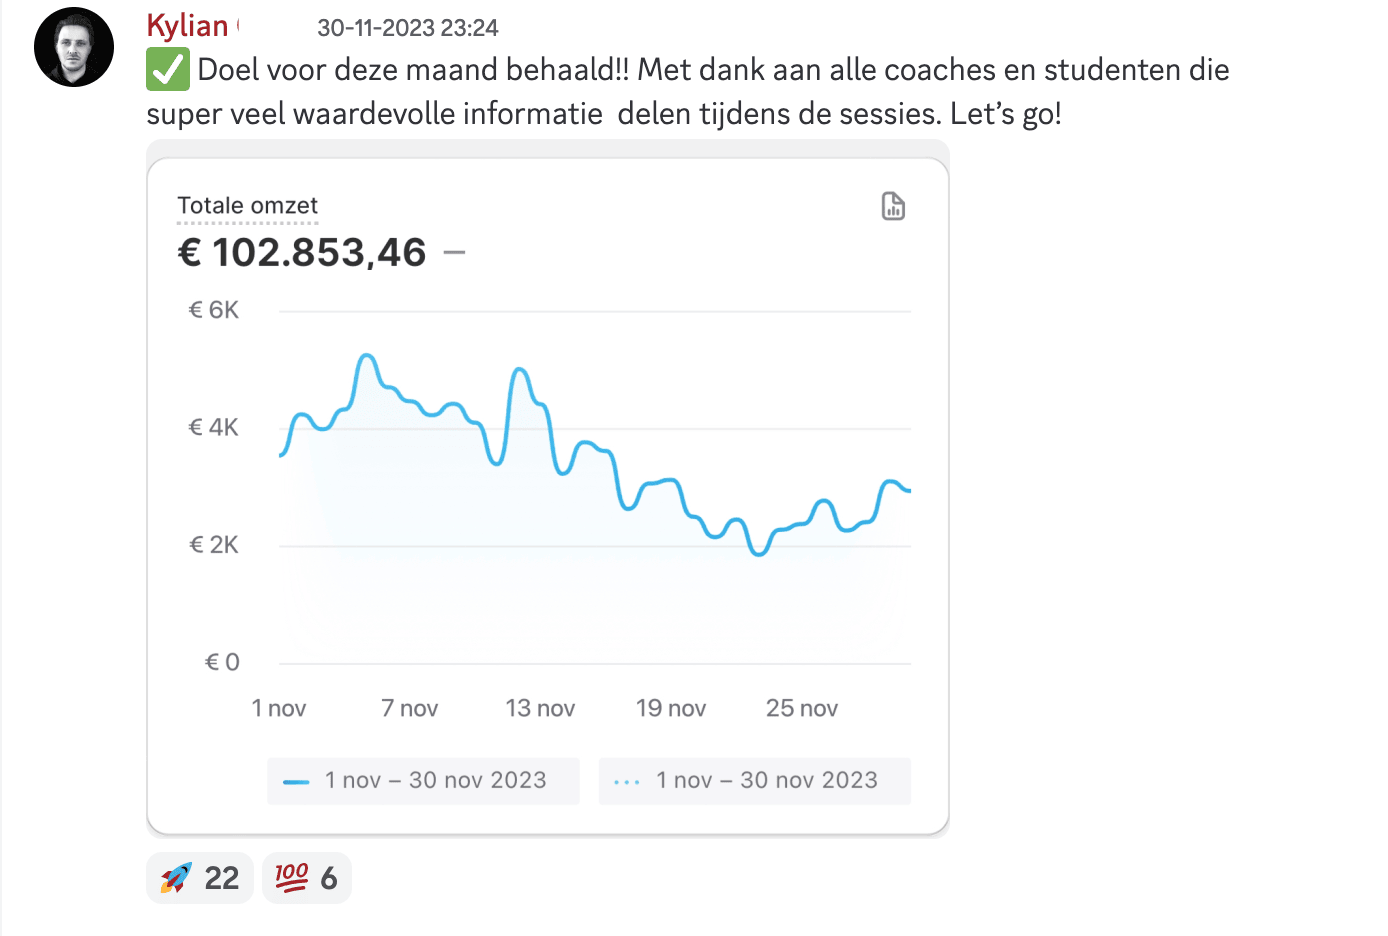Click the € 4K axis label

click(x=214, y=428)
